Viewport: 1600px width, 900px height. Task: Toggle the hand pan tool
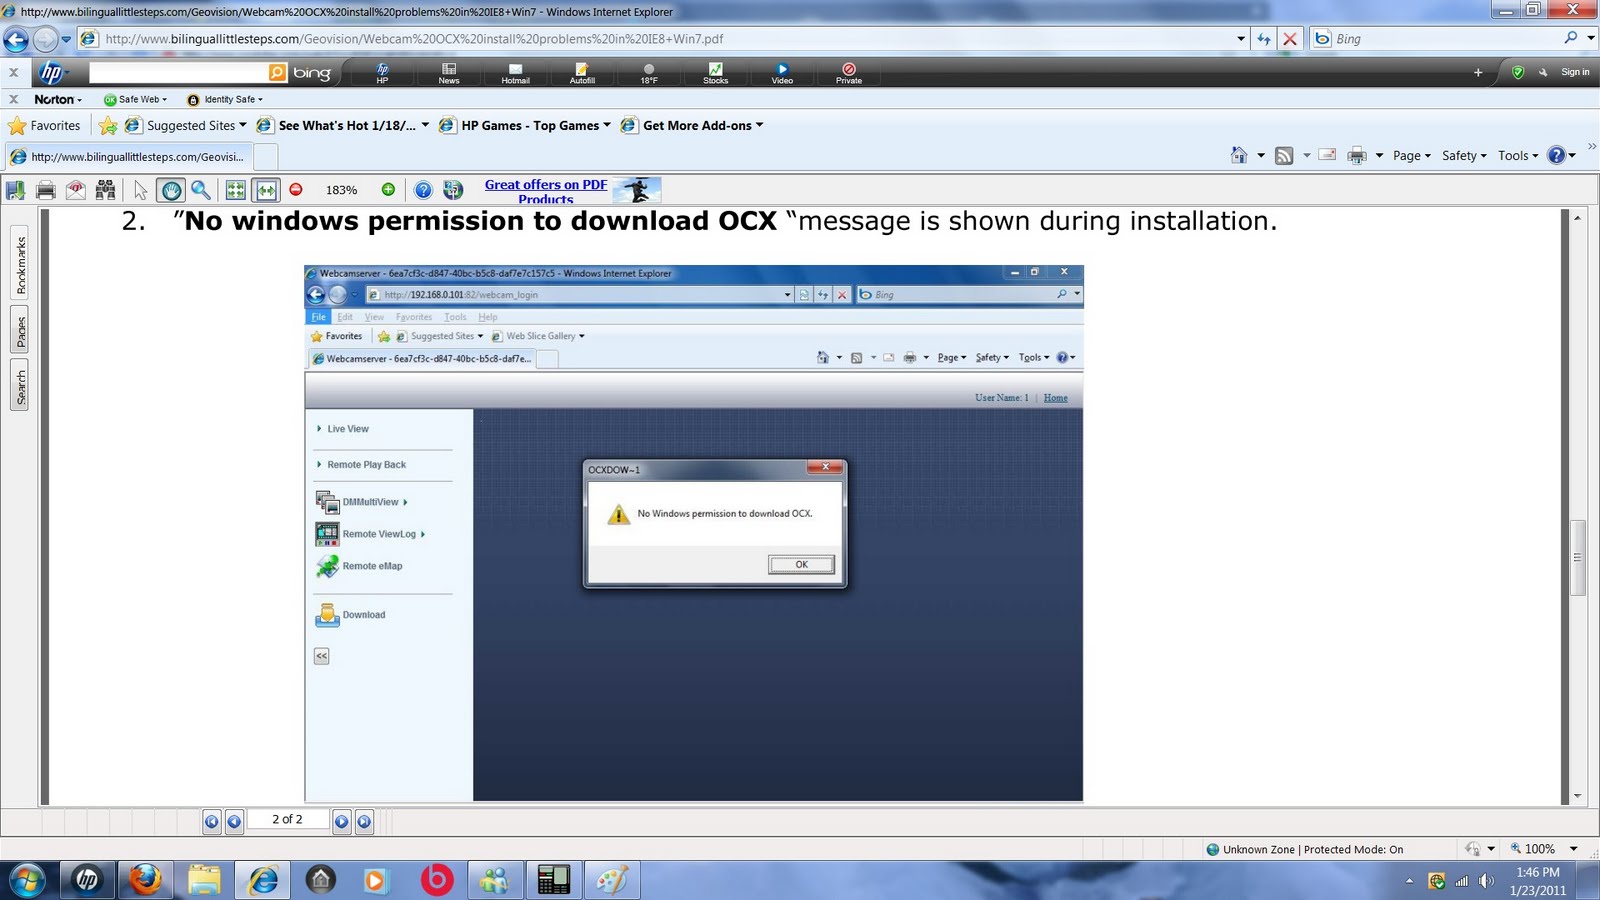[171, 190]
